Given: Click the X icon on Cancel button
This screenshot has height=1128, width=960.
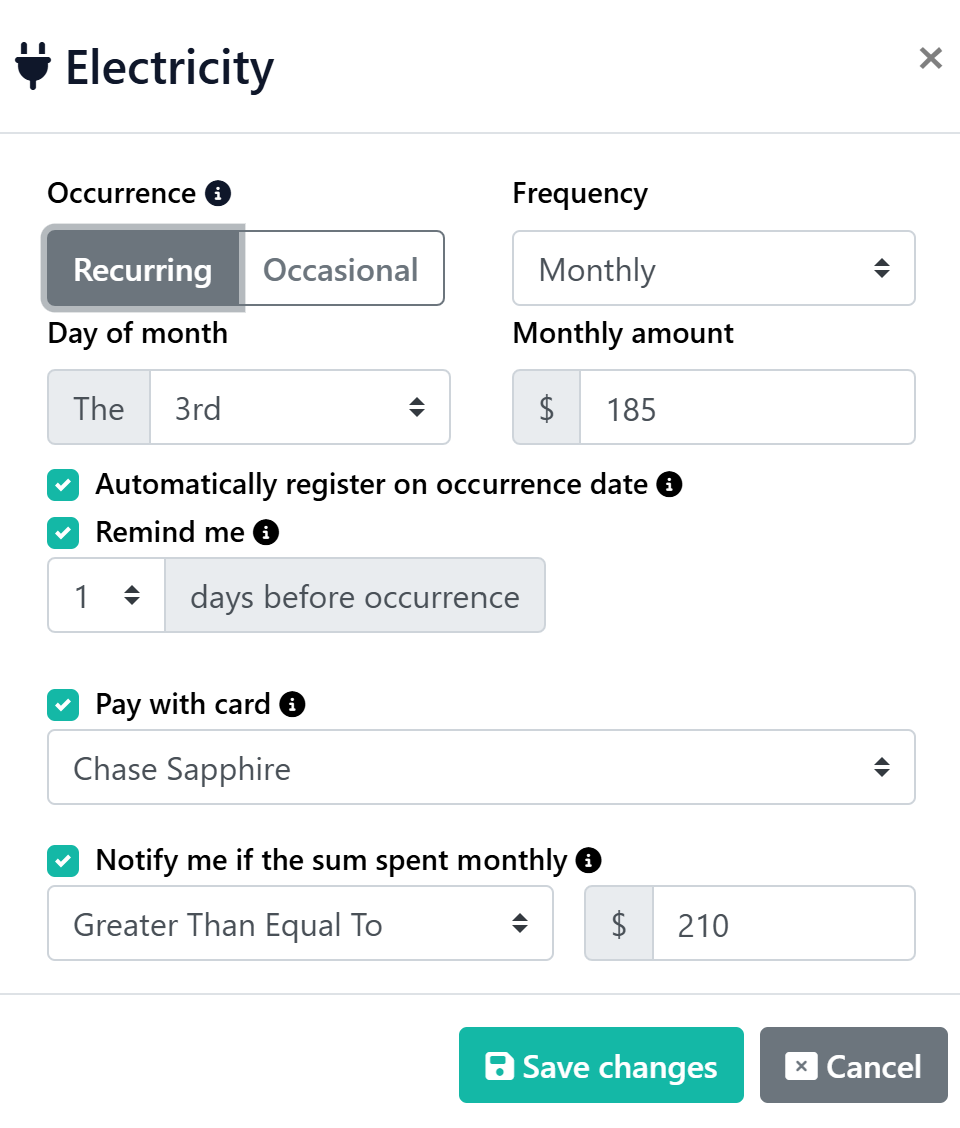Looking at the screenshot, I should point(800,1066).
